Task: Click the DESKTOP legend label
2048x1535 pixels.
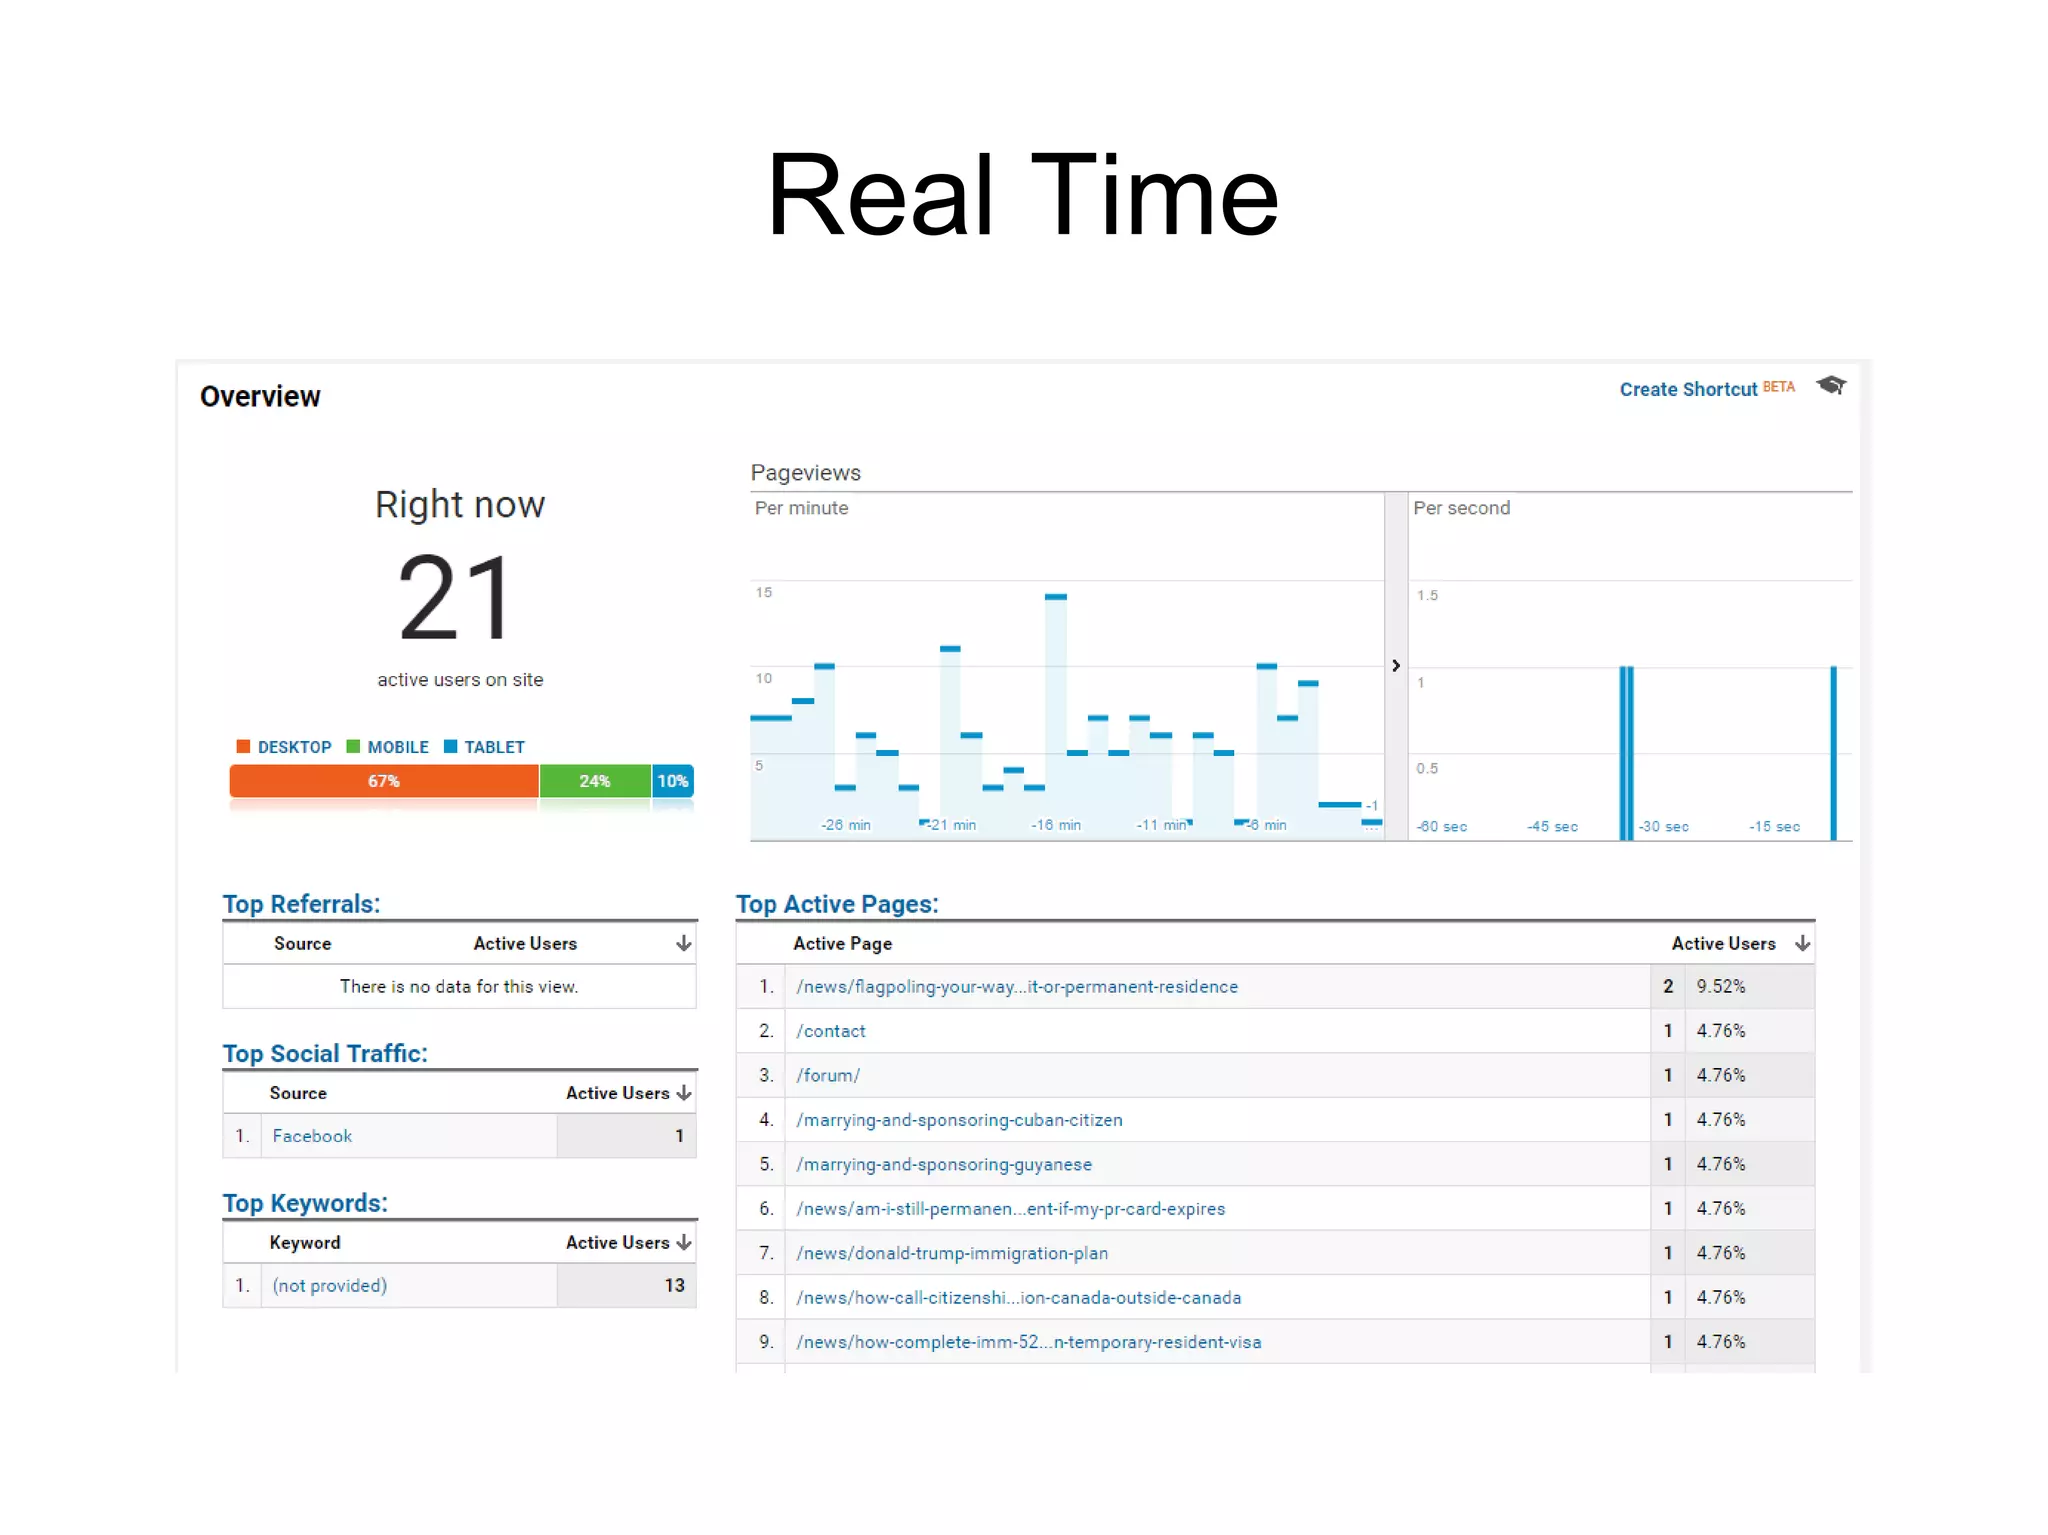Action: pyautogui.click(x=294, y=747)
